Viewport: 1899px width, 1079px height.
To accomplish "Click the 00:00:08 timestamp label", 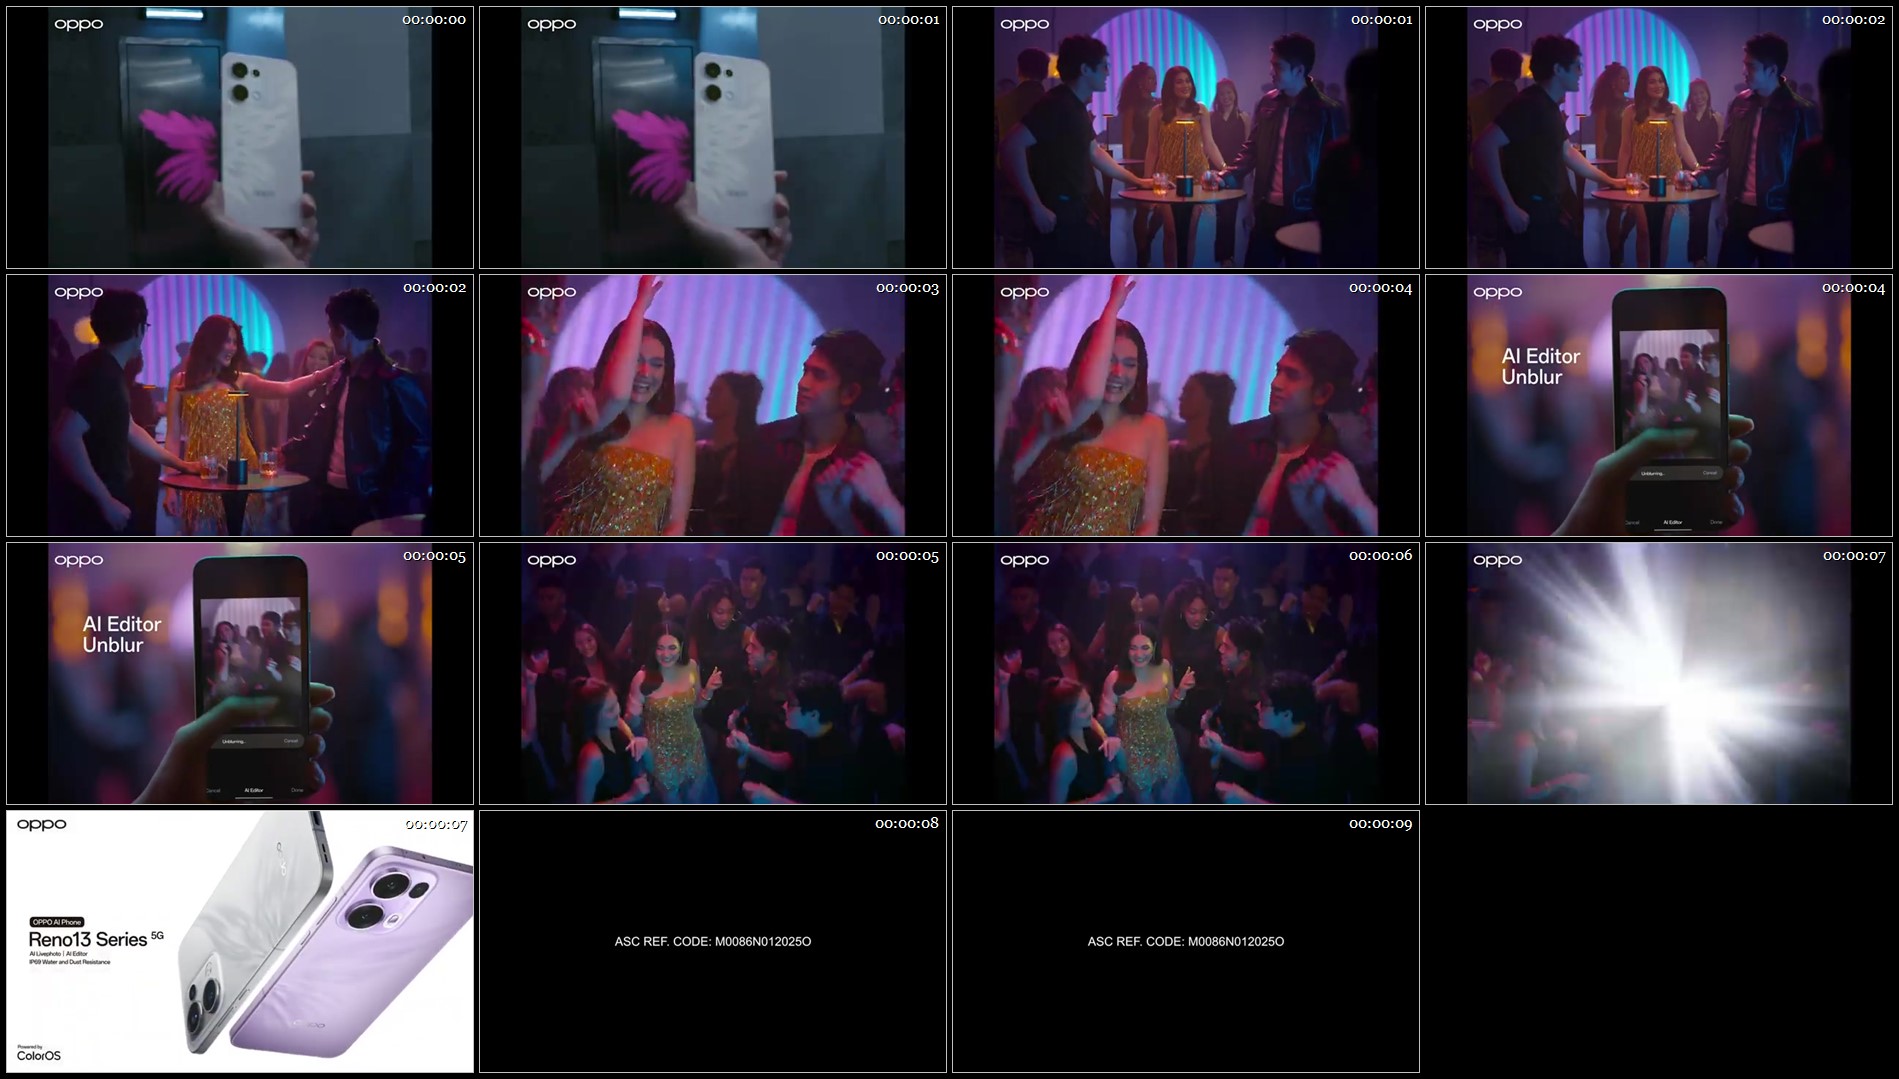I will click(x=907, y=824).
